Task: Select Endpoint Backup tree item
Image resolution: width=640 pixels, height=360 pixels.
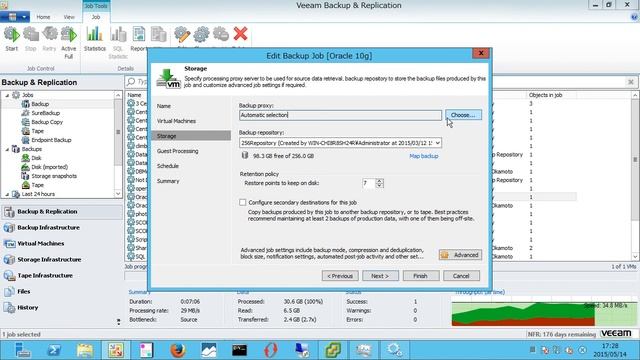Action: (51, 140)
